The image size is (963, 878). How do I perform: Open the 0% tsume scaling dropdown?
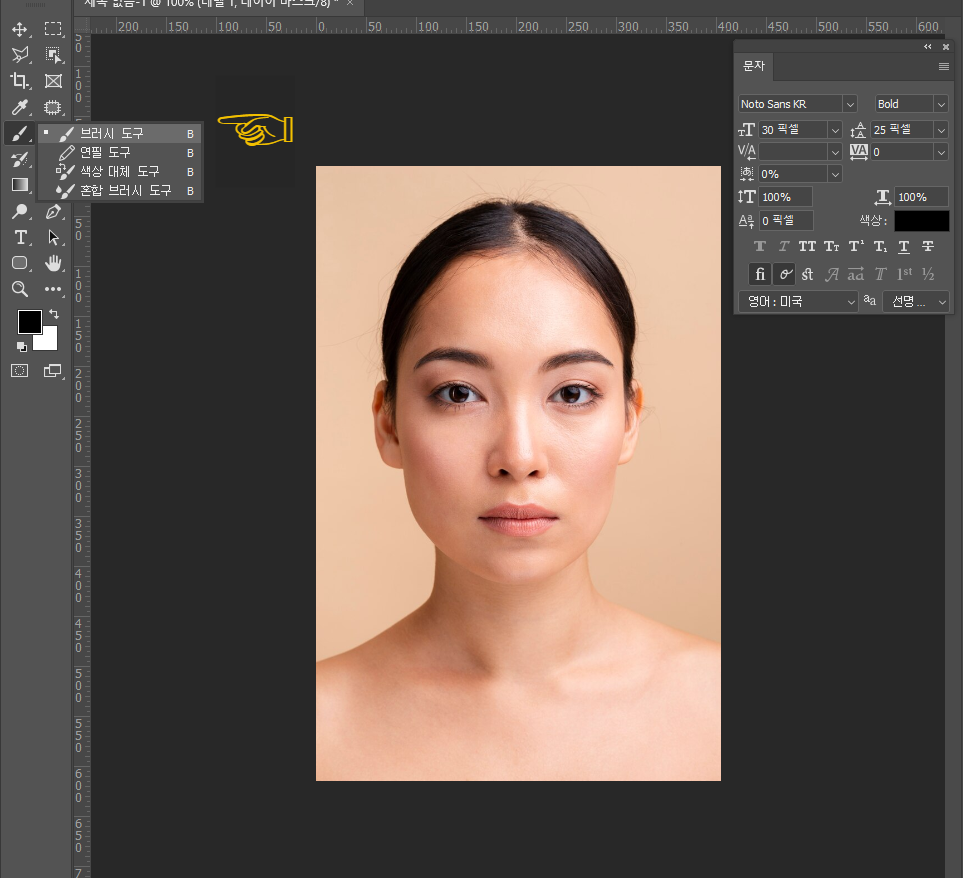coord(835,174)
